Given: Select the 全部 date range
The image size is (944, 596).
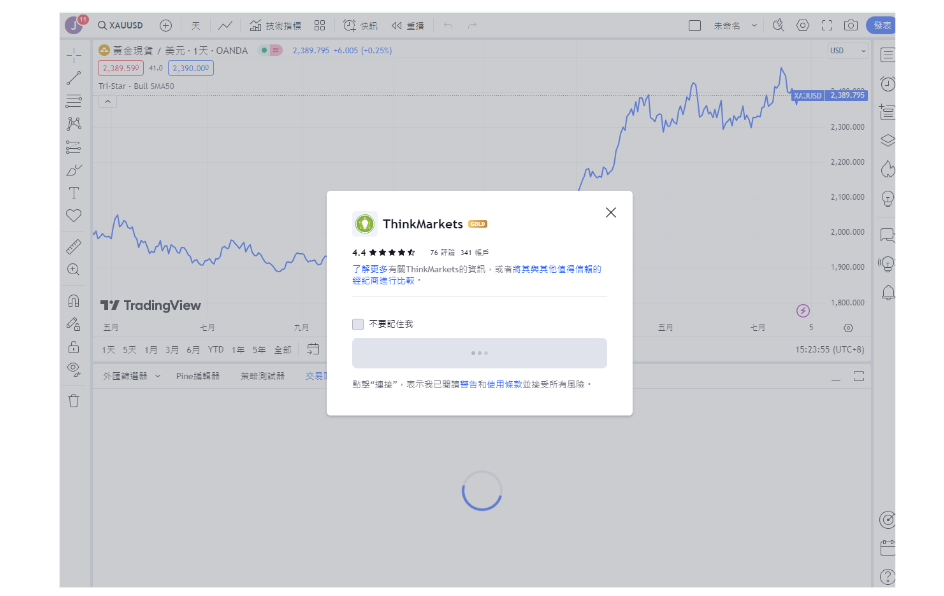Looking at the screenshot, I should point(282,350).
